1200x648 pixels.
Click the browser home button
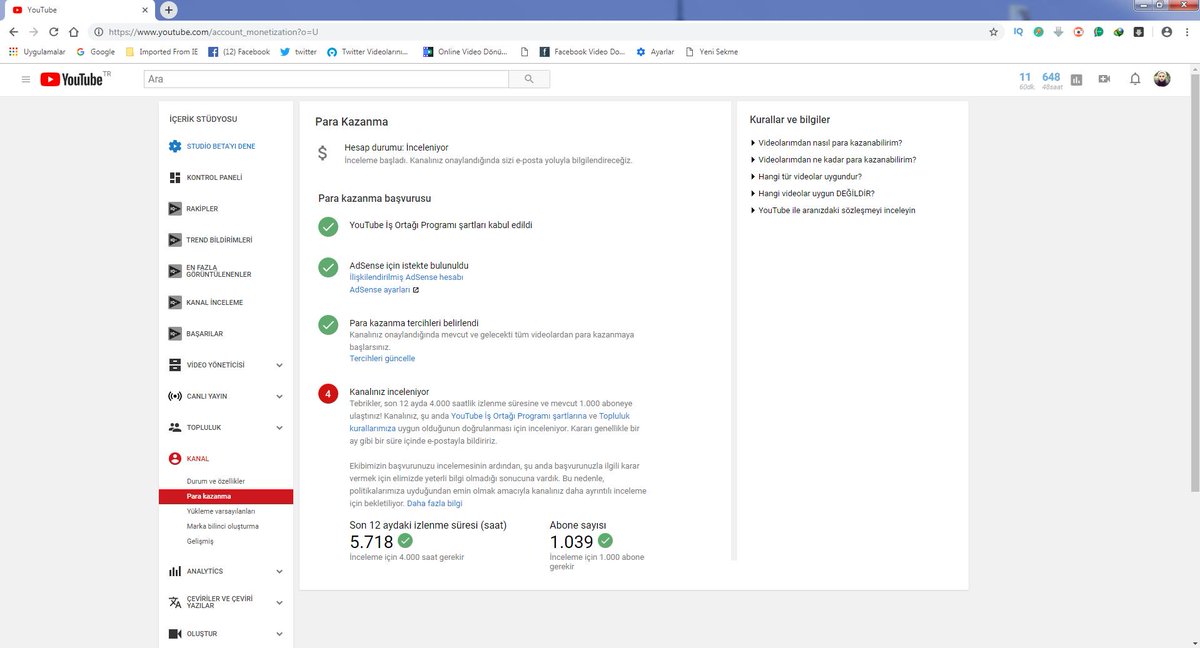[73, 32]
